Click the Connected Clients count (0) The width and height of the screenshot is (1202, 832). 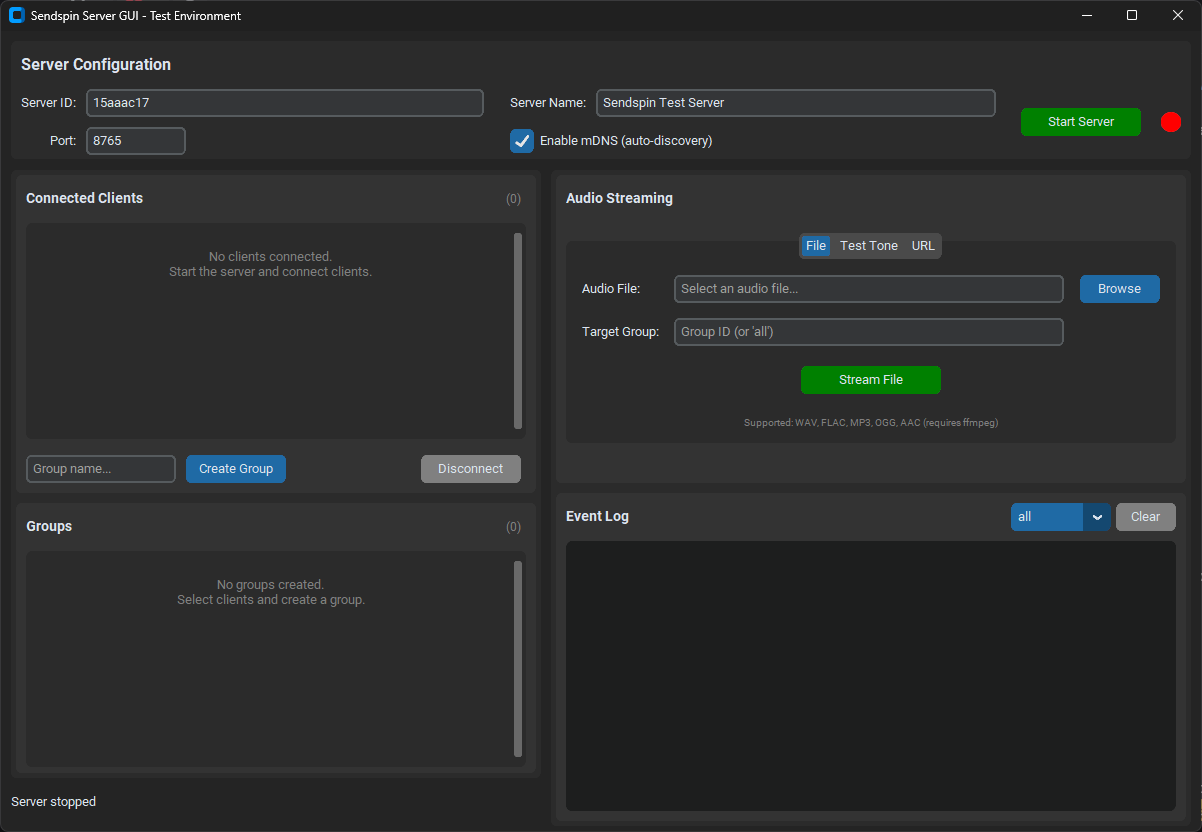(513, 199)
